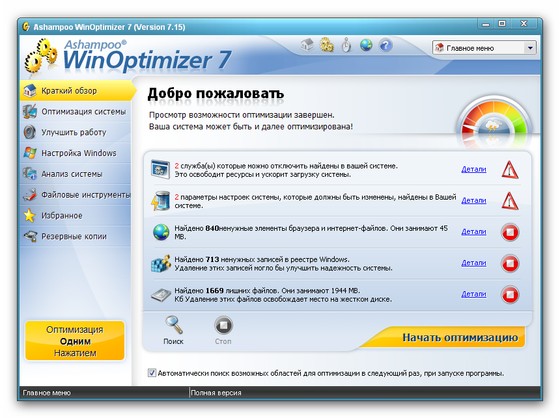Click the globe icon beside 'Найдено 840' row
560x418 pixels.
point(161,232)
